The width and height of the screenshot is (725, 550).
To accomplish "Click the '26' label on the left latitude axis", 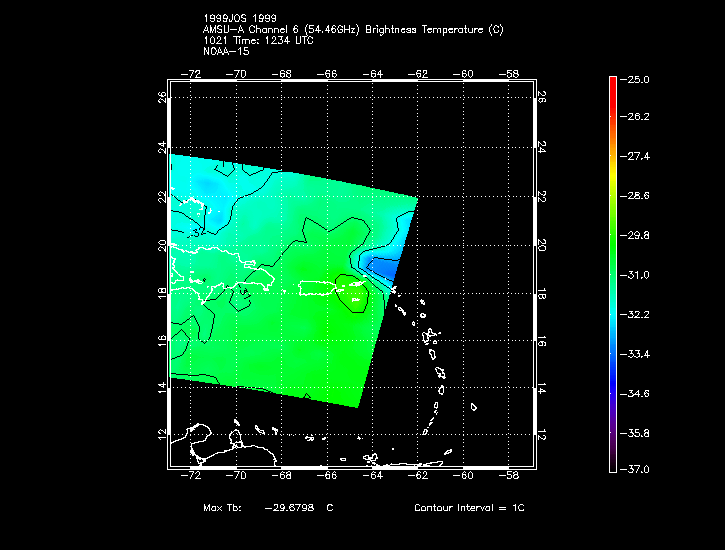I will click(x=162, y=97).
